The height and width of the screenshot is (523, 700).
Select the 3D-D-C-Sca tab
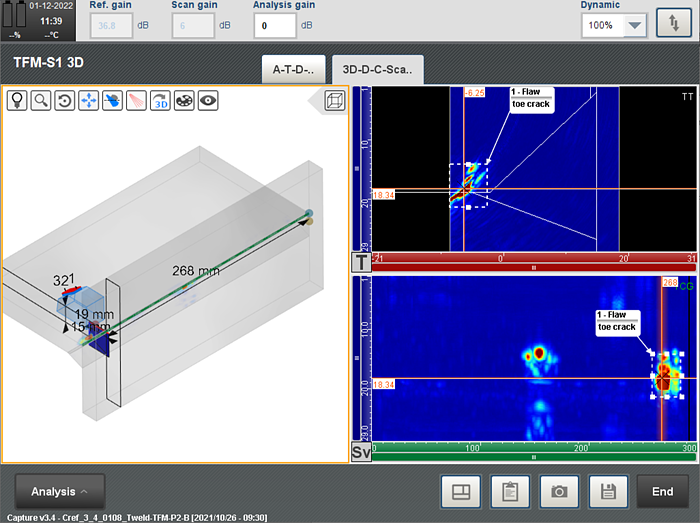tap(377, 69)
